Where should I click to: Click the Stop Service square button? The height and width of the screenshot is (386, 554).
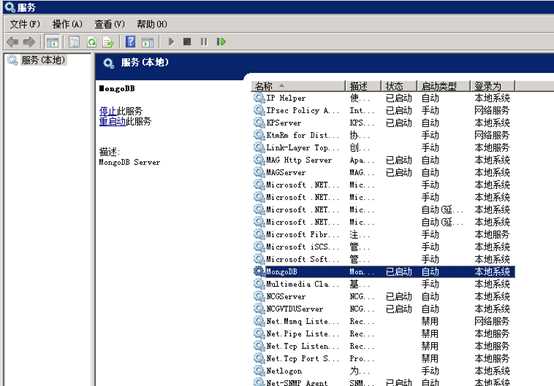pos(187,42)
